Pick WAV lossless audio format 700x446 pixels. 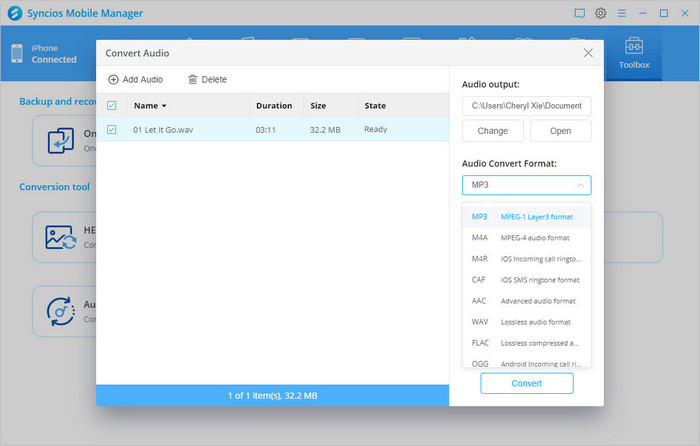(x=526, y=321)
